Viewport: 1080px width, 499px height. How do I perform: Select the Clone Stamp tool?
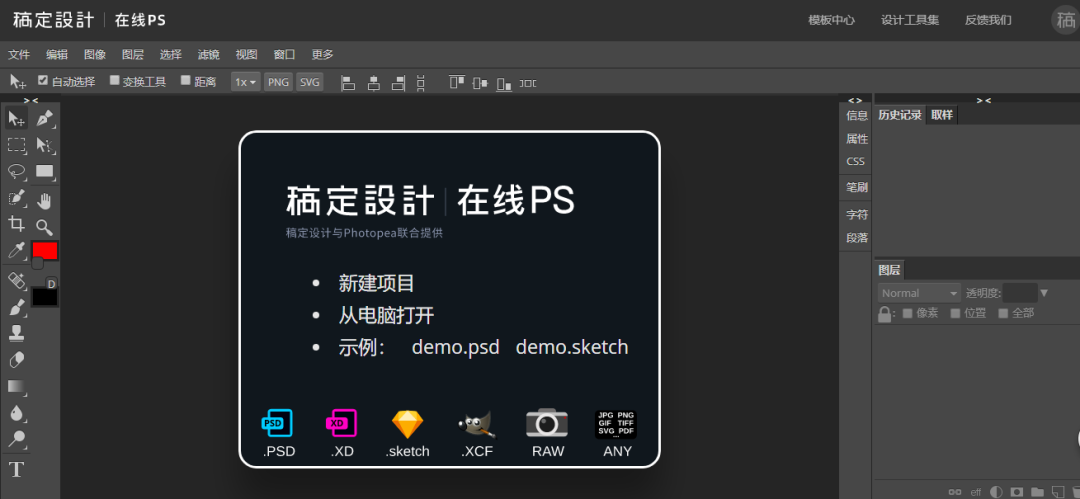coord(17,334)
